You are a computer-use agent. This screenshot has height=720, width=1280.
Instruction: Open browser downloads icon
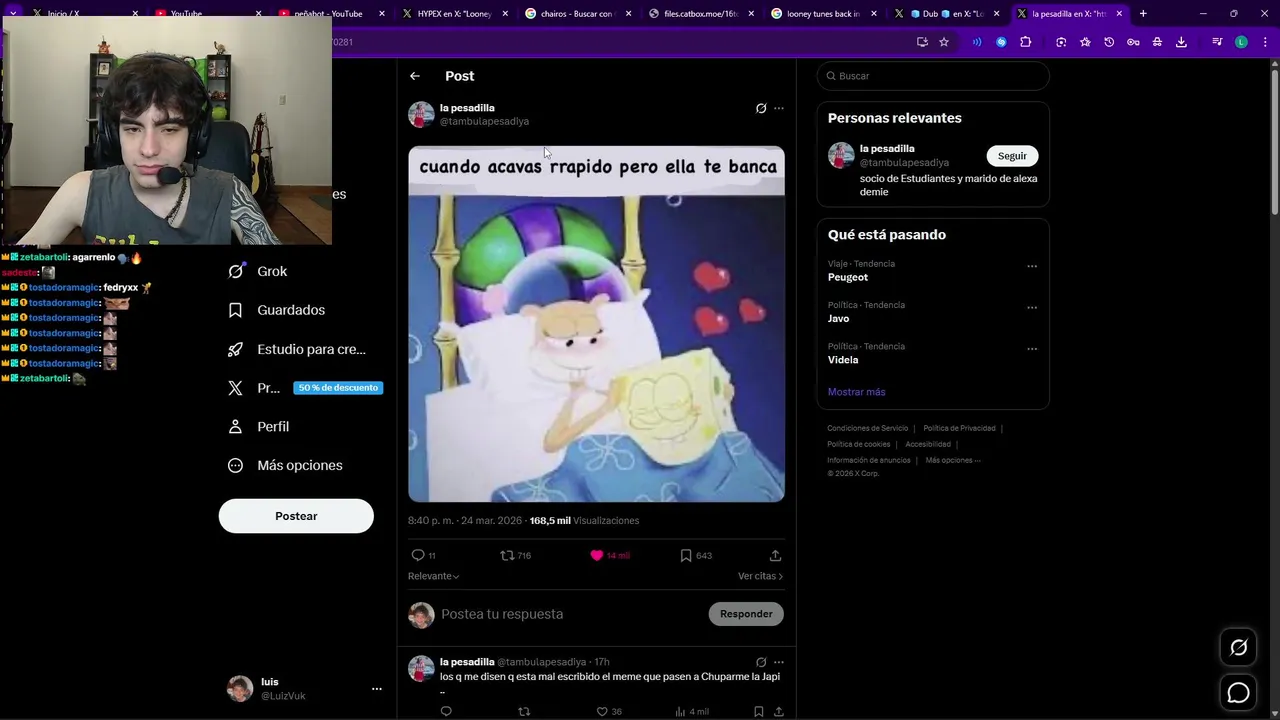coord(1181,42)
